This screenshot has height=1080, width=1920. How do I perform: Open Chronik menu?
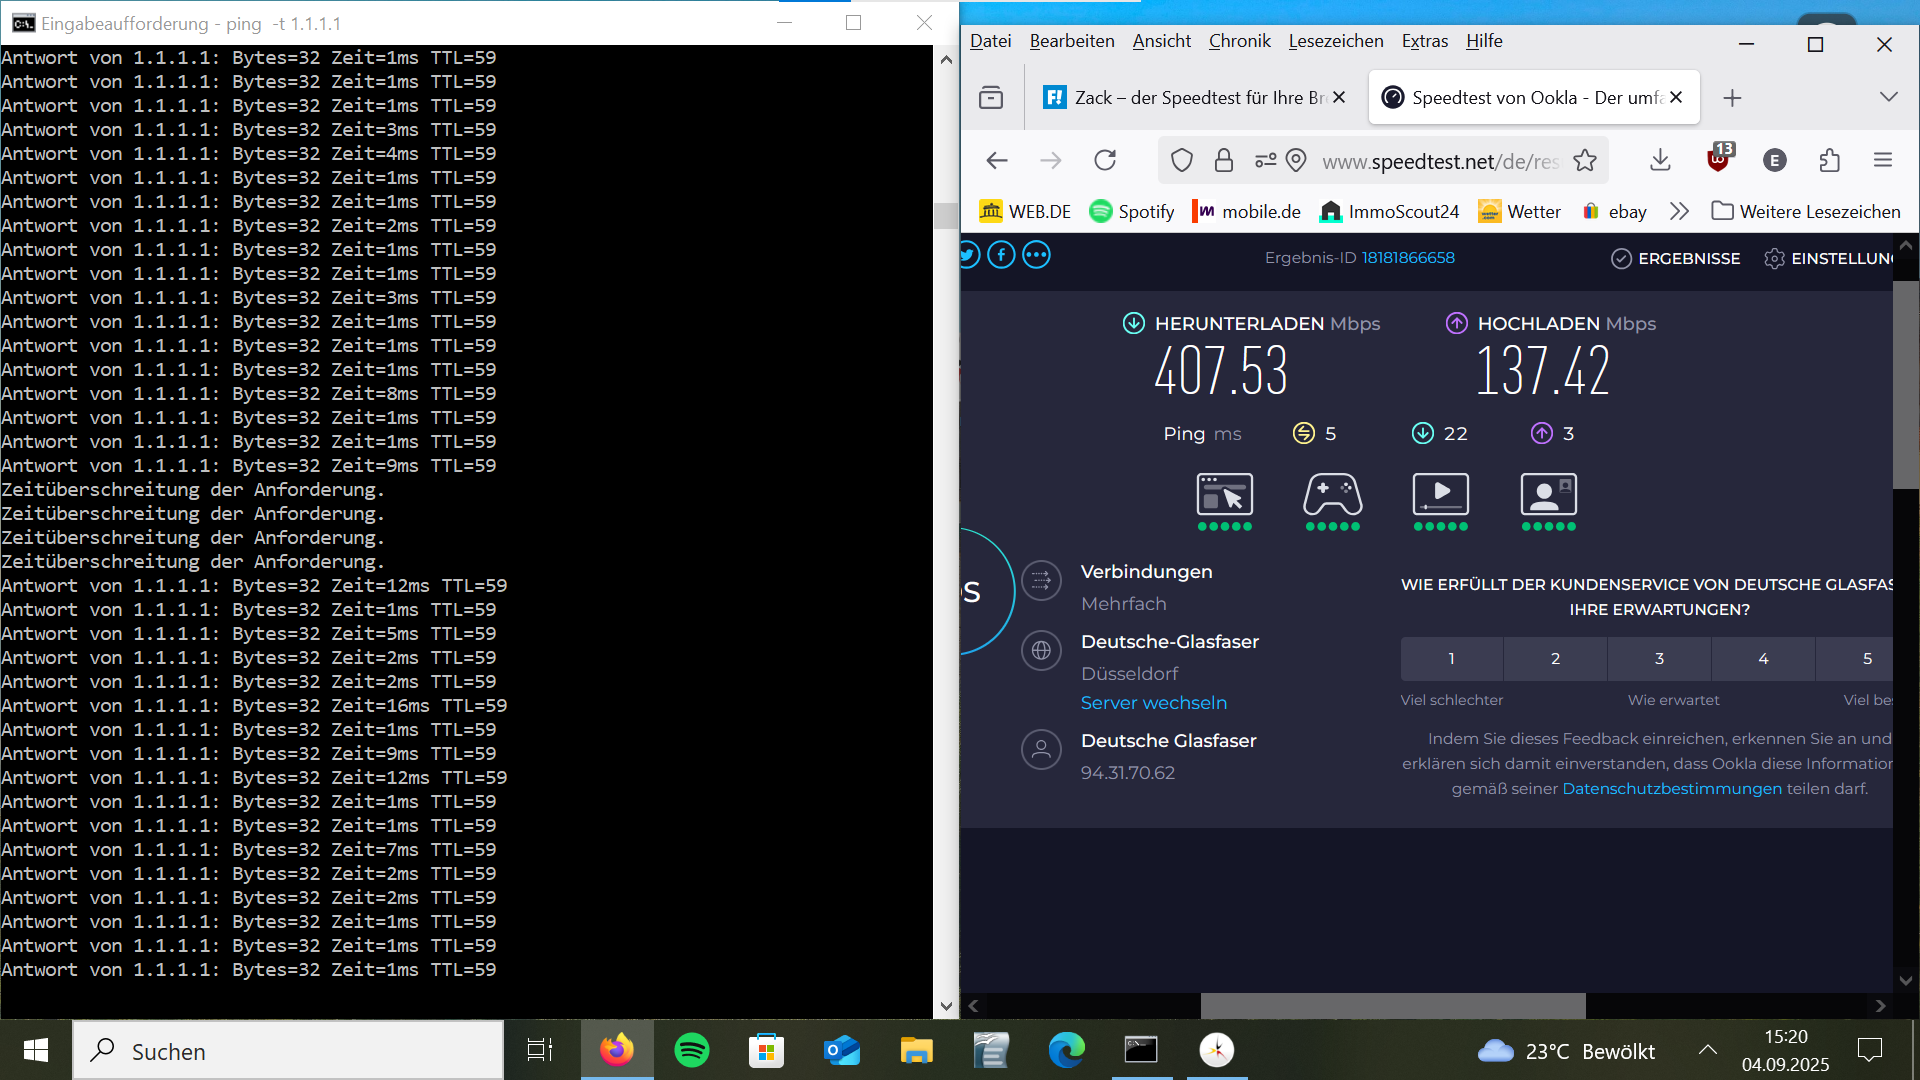pos(1240,41)
